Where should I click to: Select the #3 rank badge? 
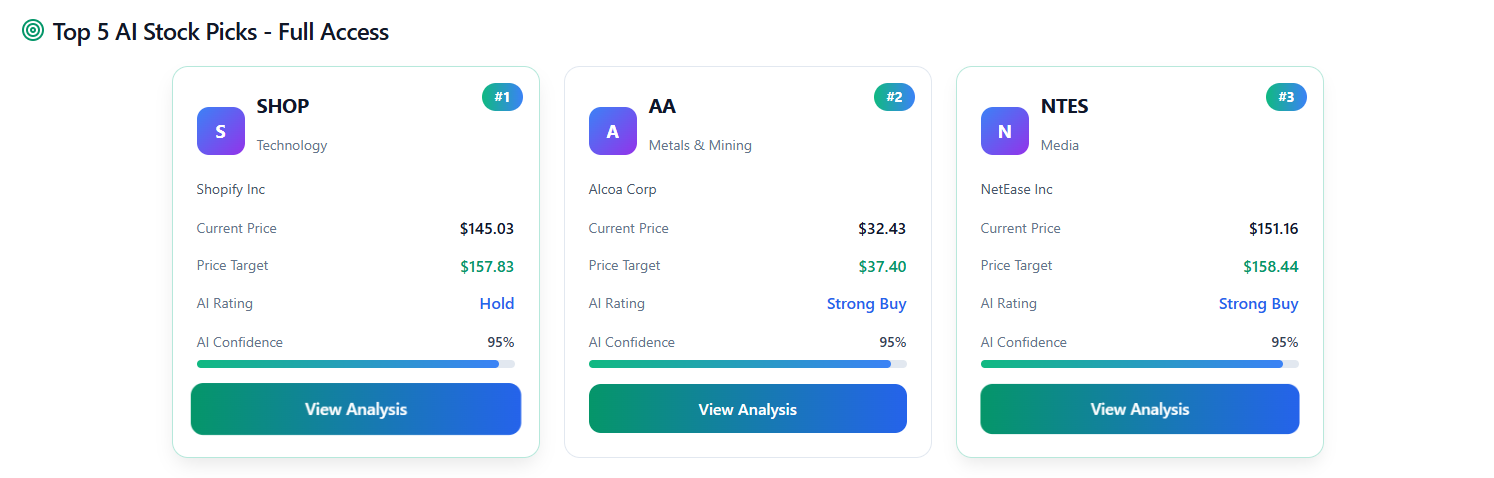coord(1286,97)
